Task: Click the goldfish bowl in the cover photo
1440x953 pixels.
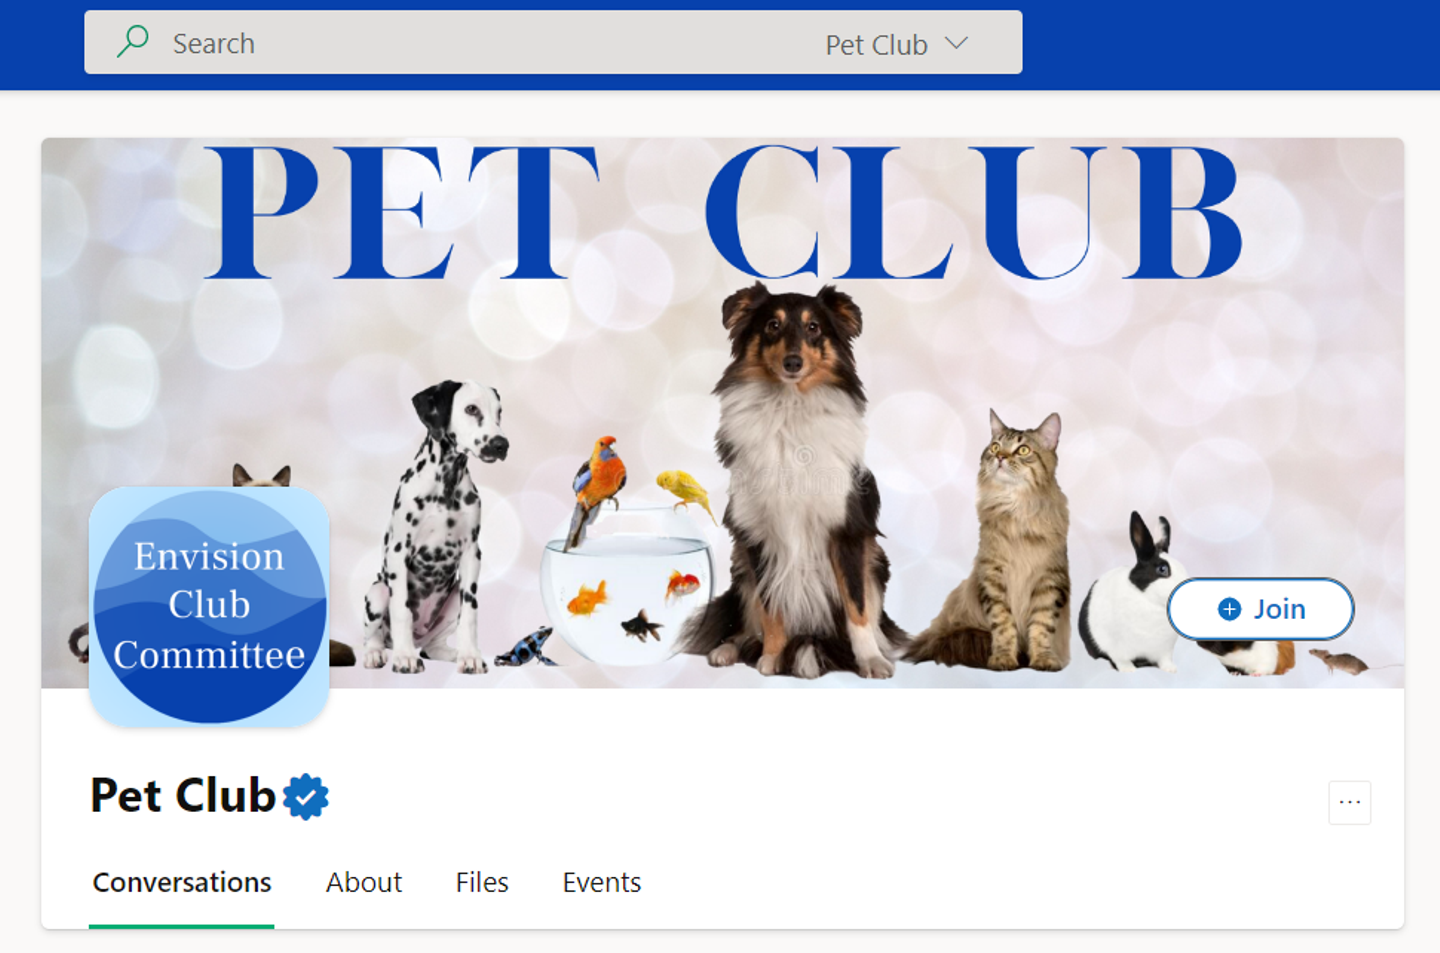Action: coord(627,587)
